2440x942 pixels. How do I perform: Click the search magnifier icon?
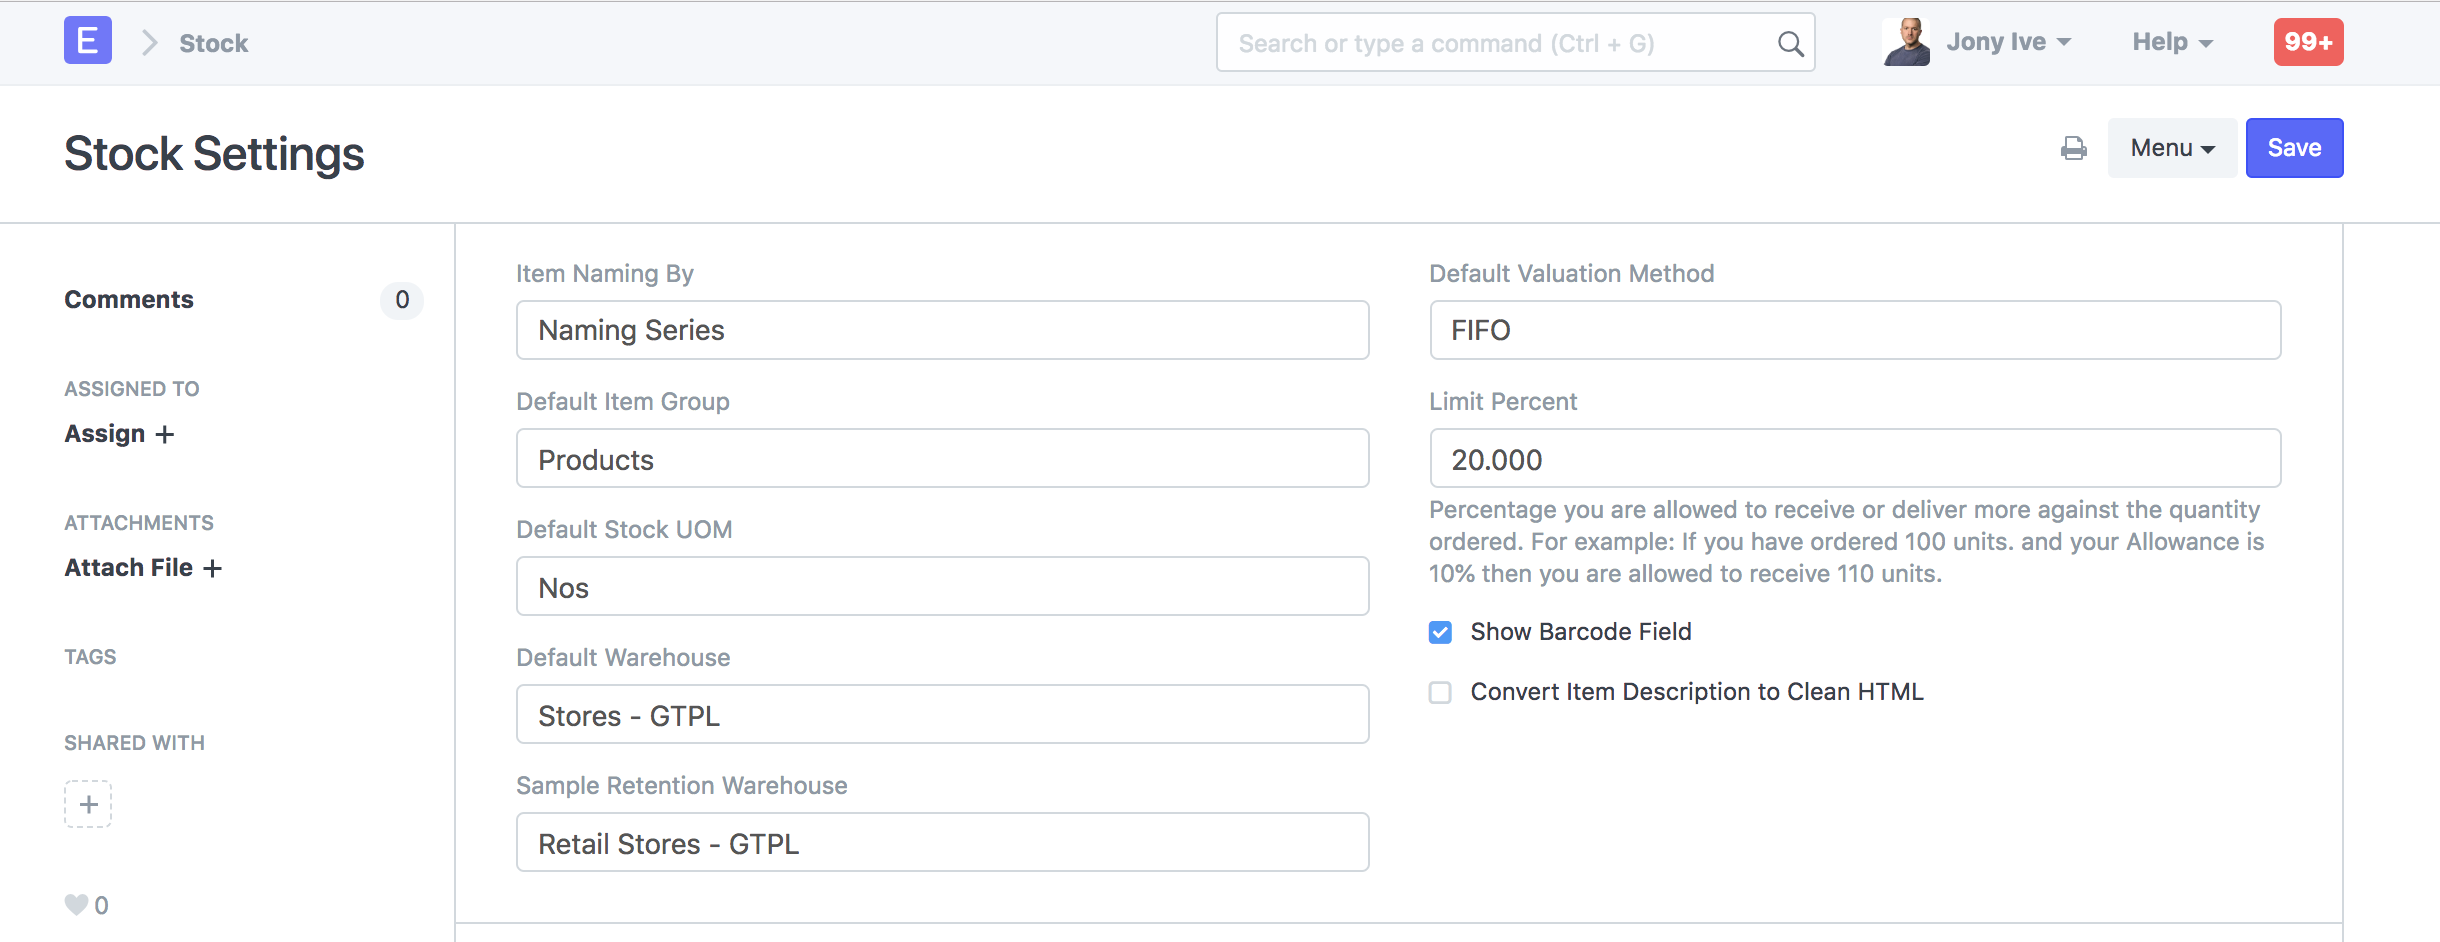tap(1790, 44)
